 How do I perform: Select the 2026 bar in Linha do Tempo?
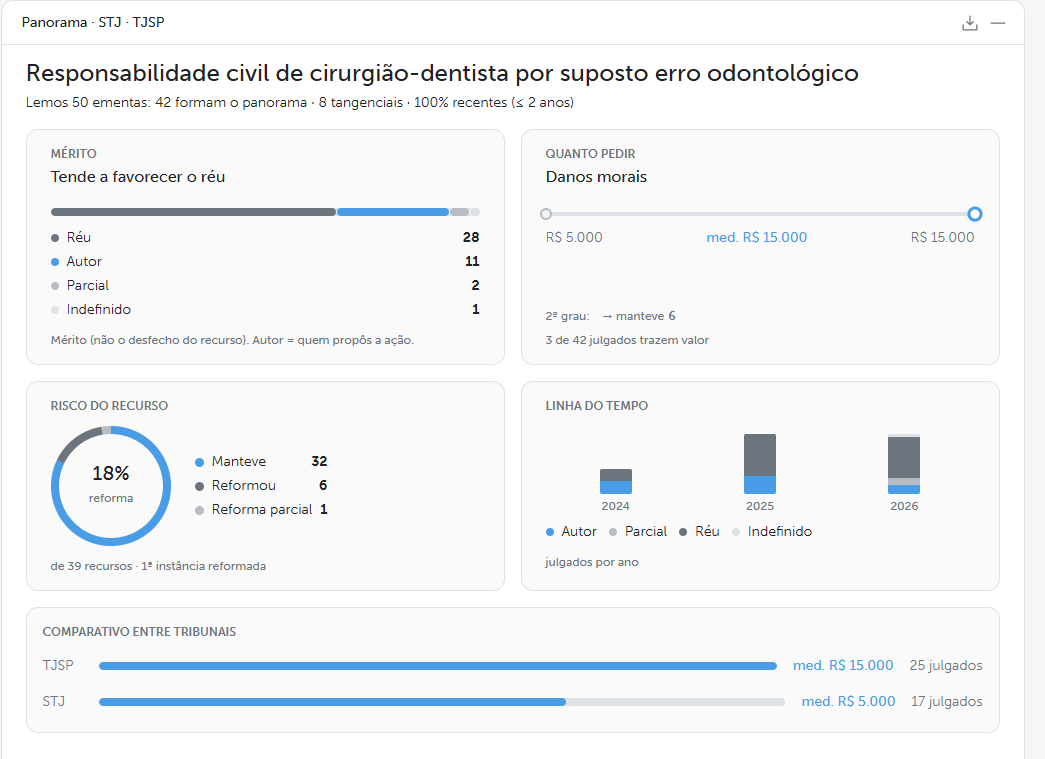click(904, 464)
